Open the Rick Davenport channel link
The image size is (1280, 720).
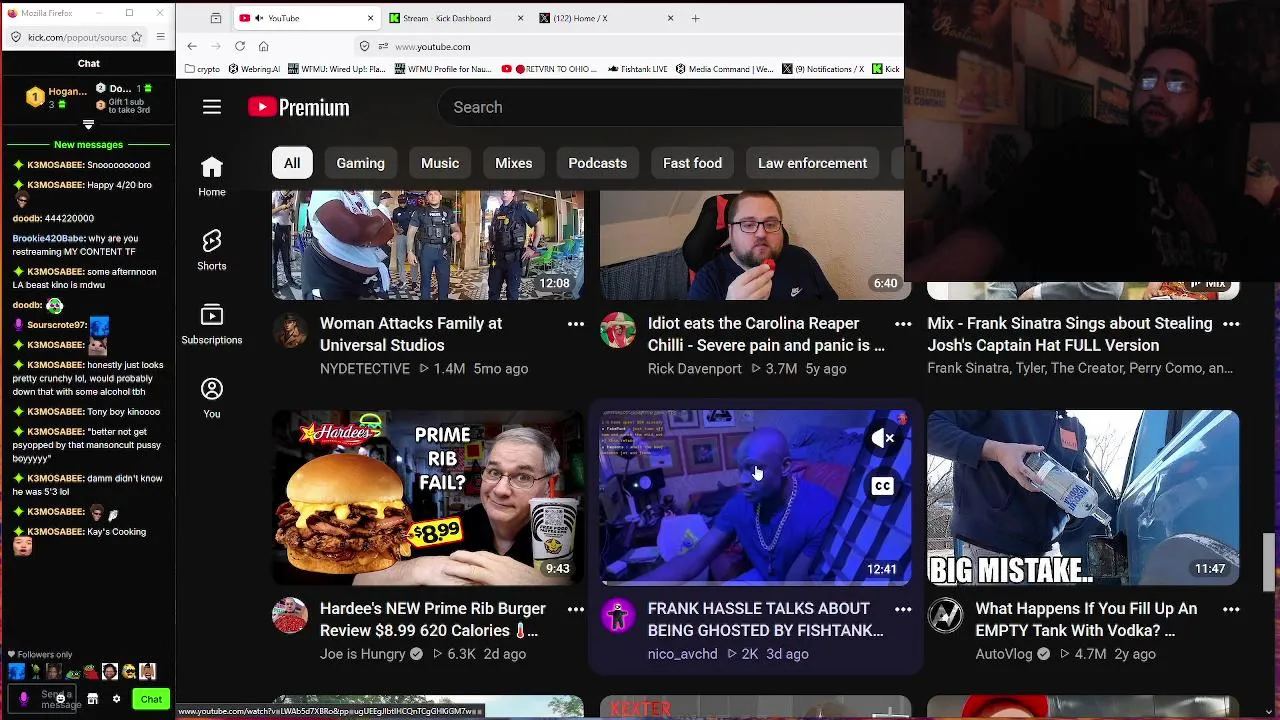[x=695, y=369]
